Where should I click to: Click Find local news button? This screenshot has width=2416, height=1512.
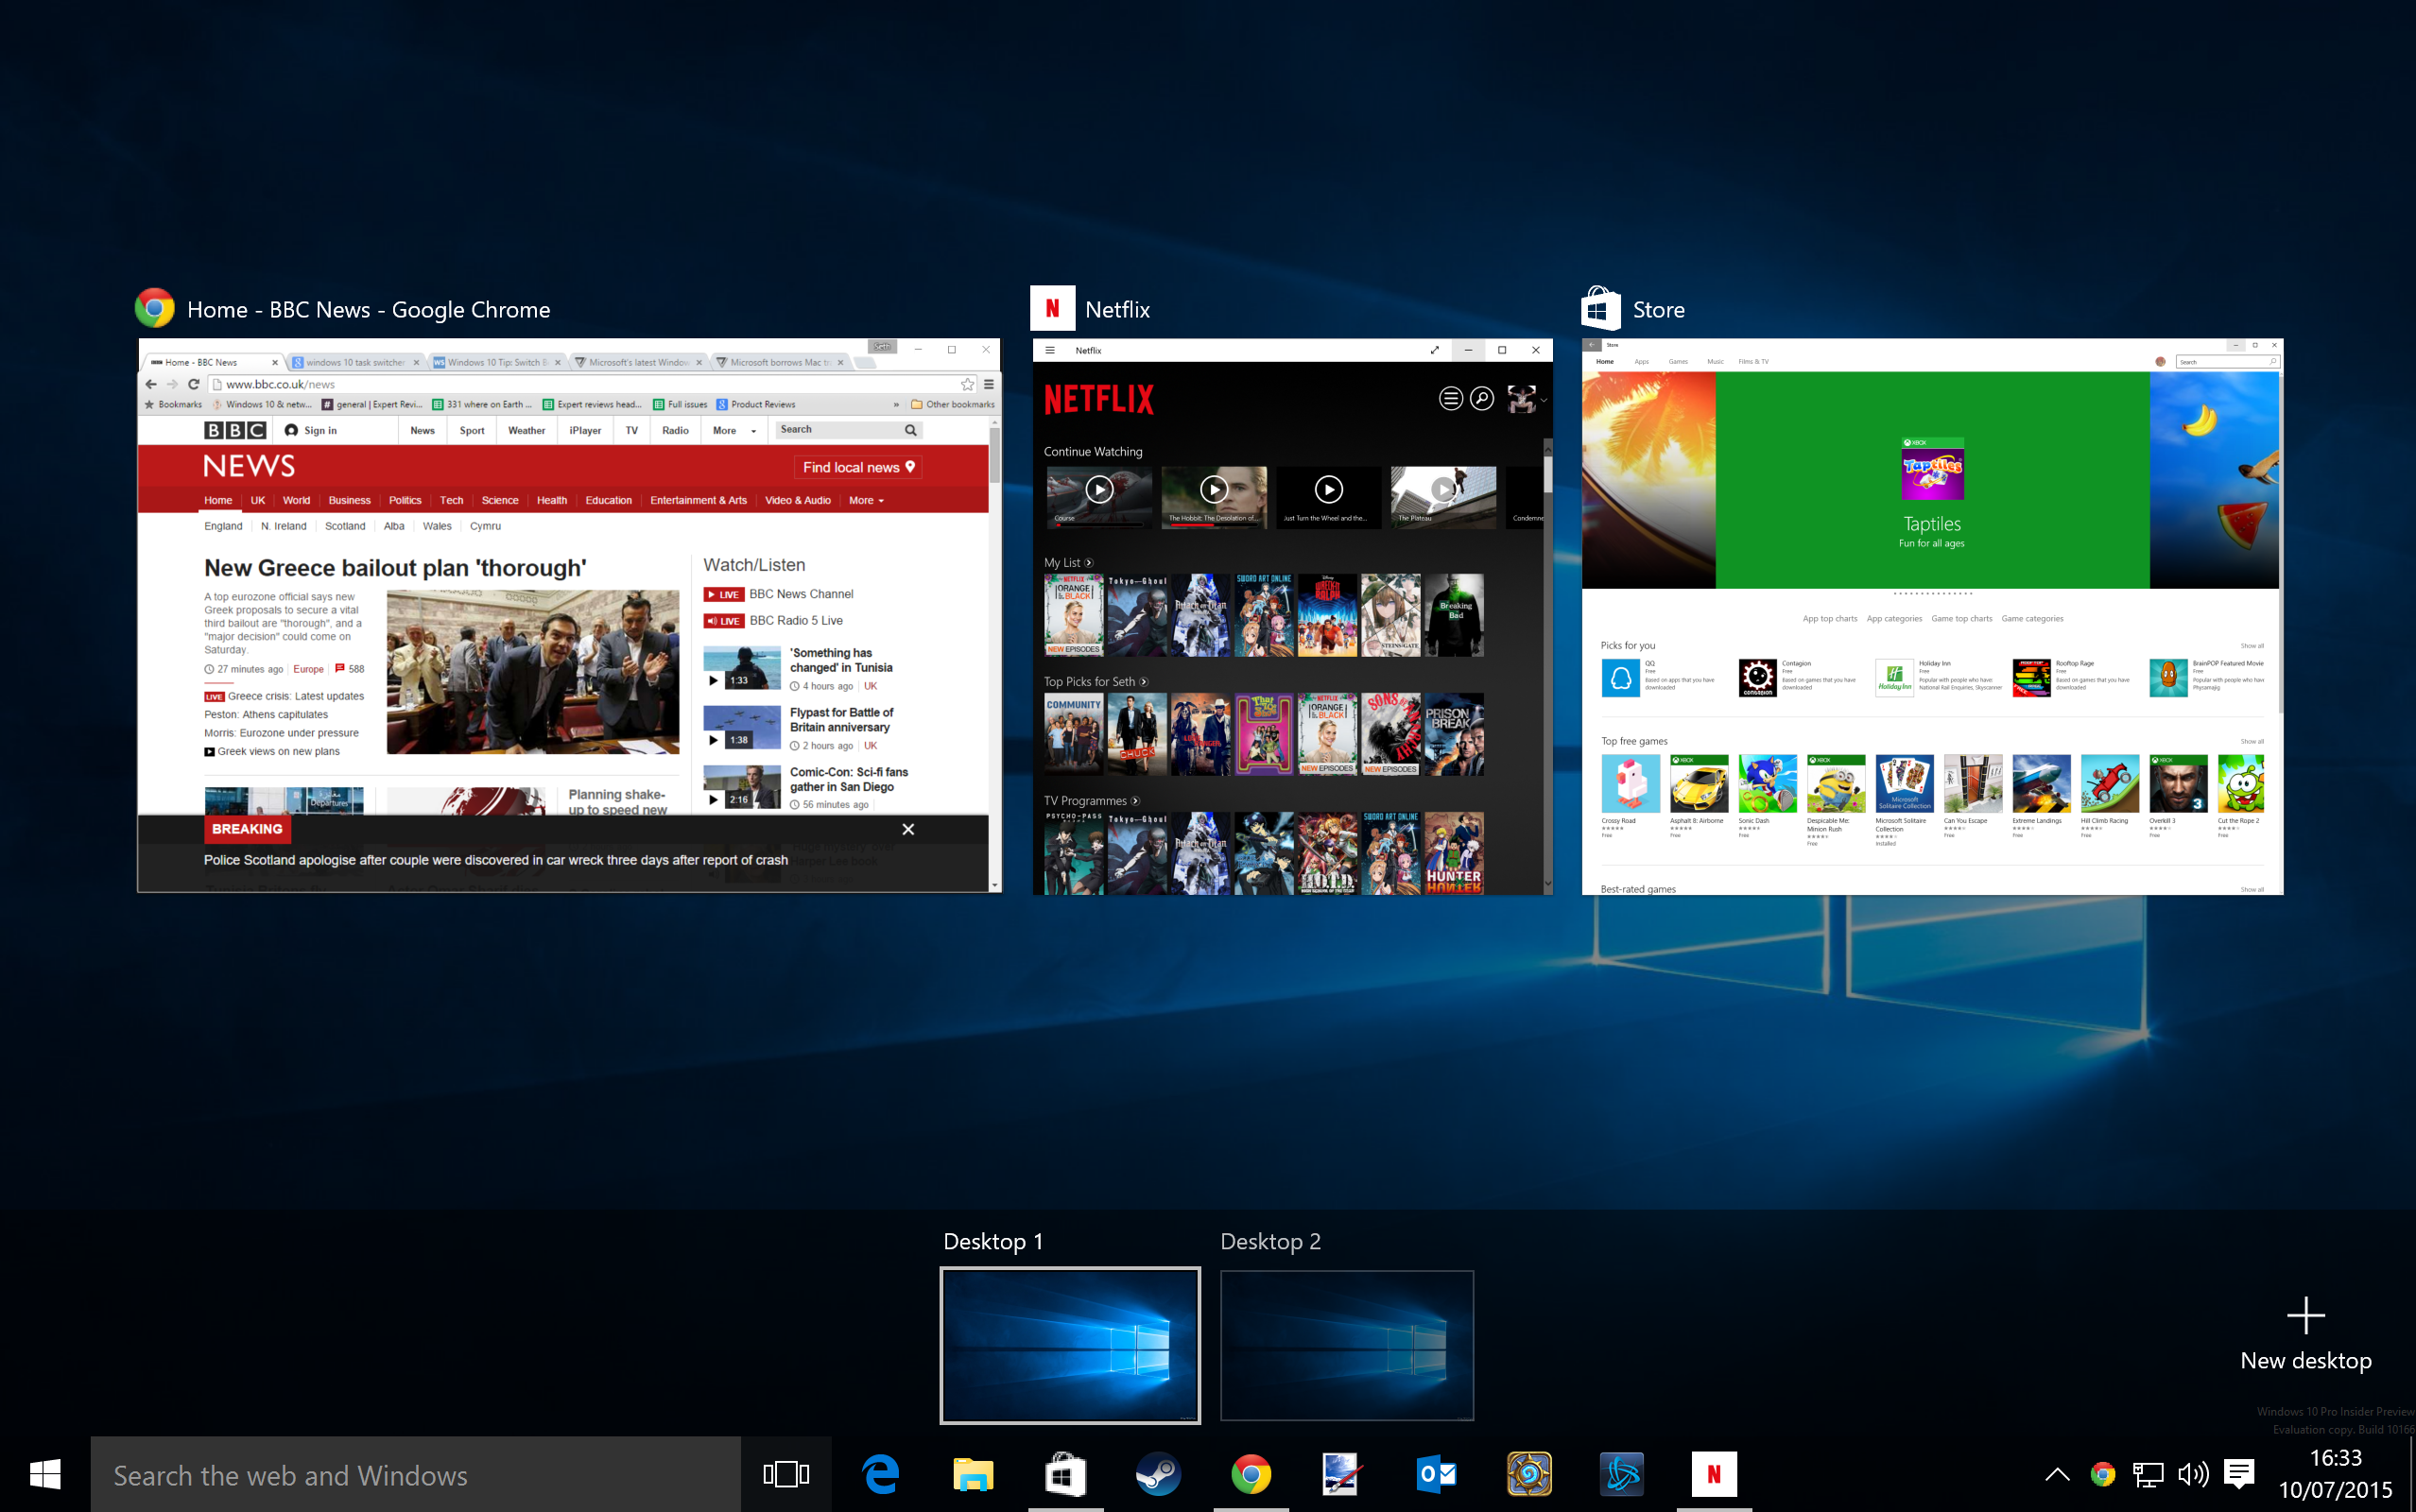(x=858, y=467)
